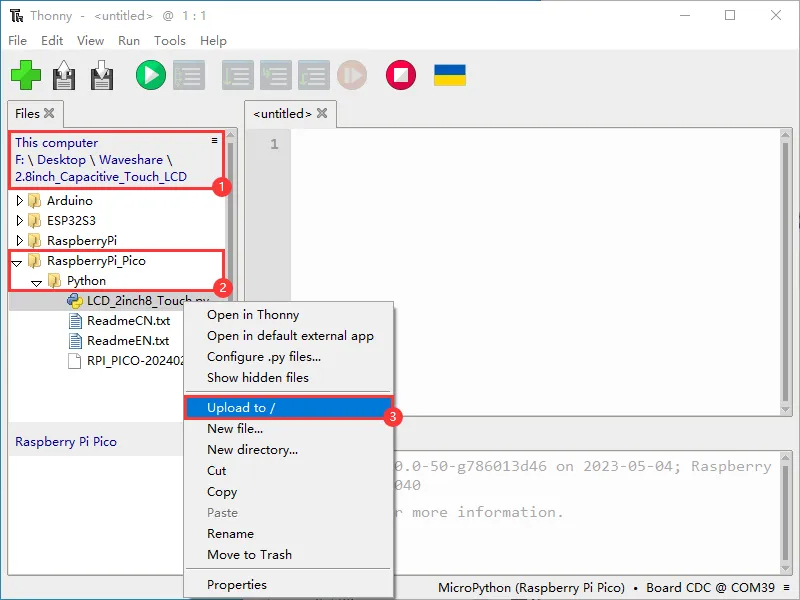
Task: Select Open in default external app
Action: coord(288,336)
